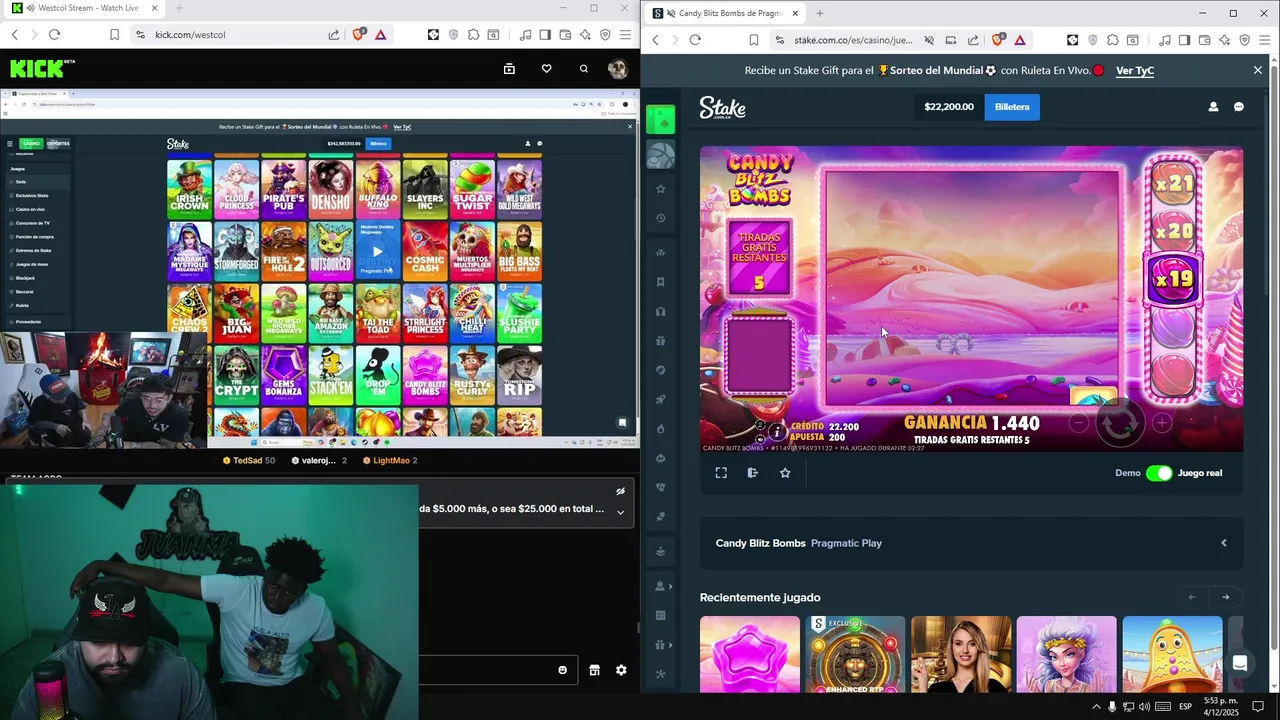
Task: Click the spin button in the slot game
Action: pos(1120,424)
